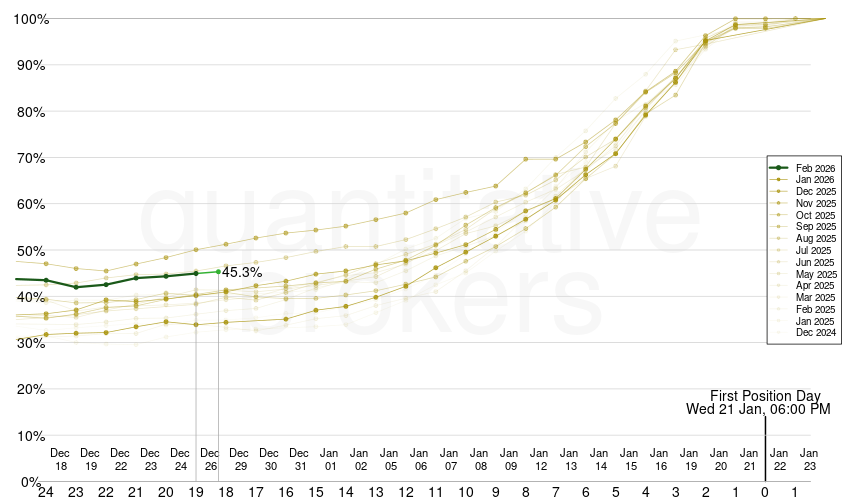
Task: Select the Sep 2025 legend marker
Action: pos(780,227)
